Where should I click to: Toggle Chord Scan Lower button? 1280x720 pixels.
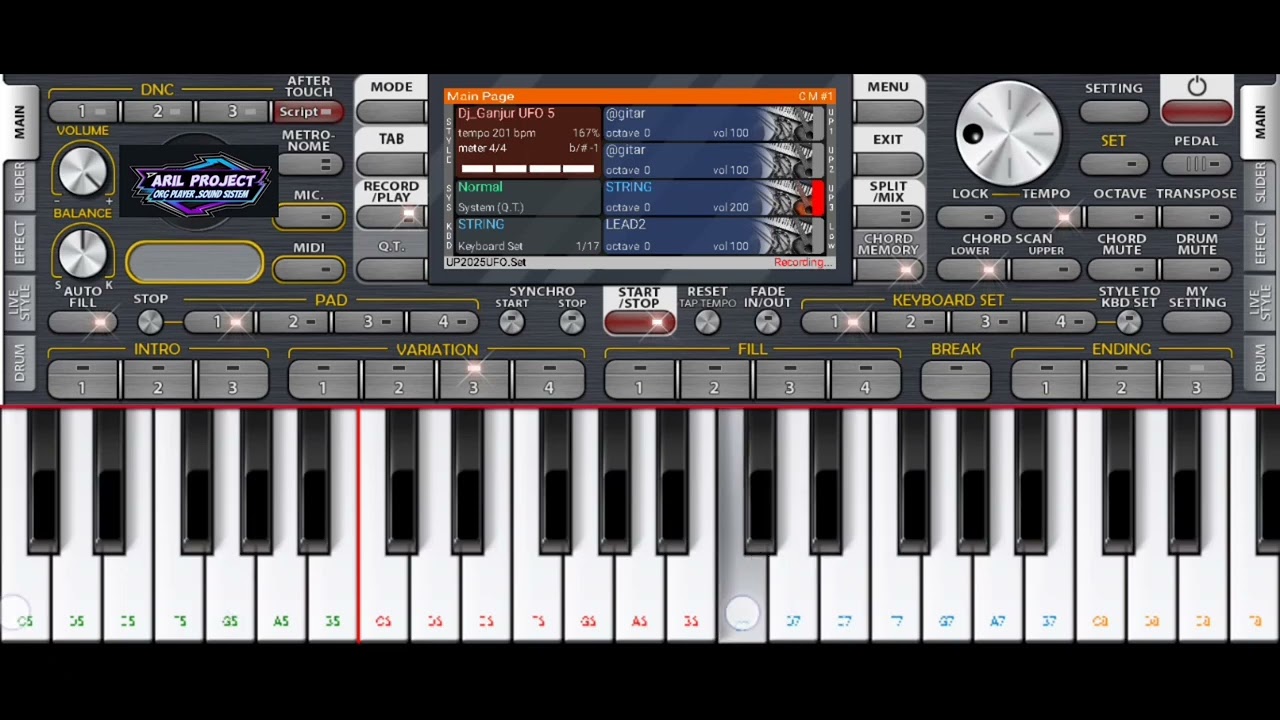[x=970, y=269]
